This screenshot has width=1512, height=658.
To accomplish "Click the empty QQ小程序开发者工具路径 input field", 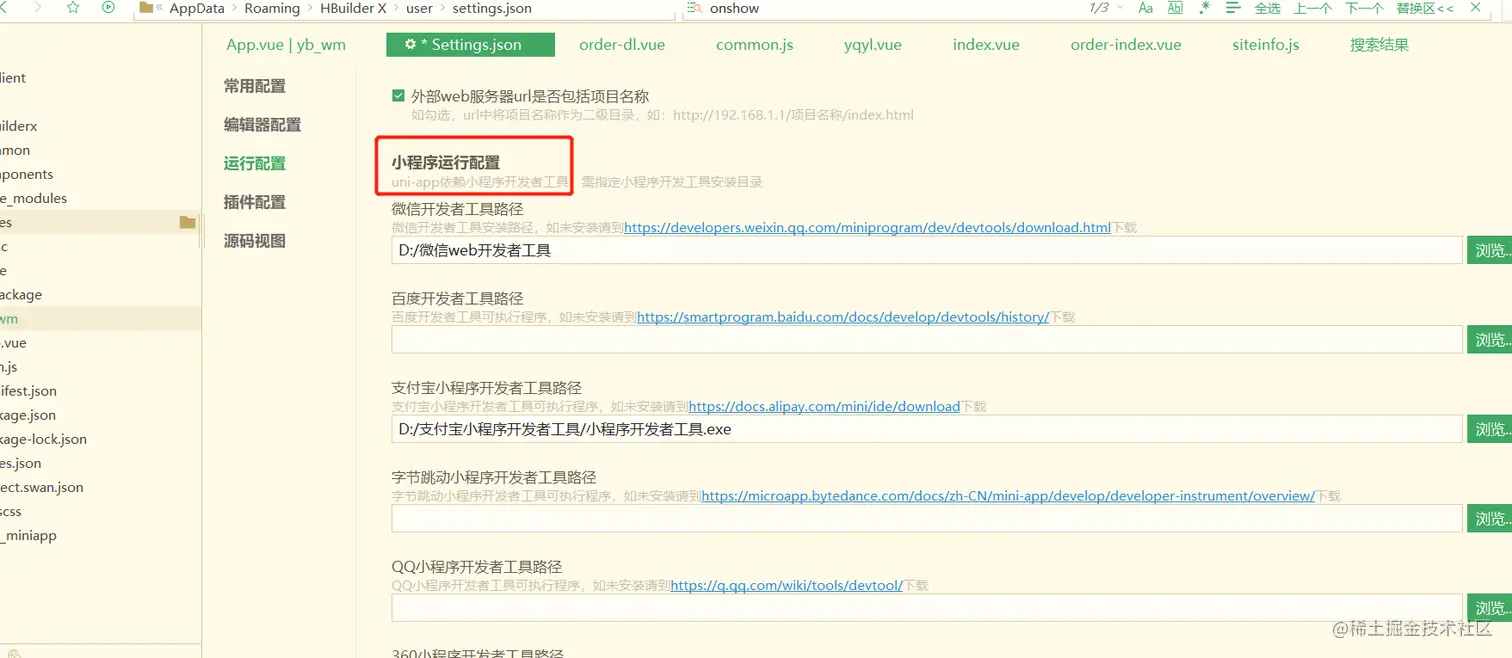I will (x=927, y=608).
